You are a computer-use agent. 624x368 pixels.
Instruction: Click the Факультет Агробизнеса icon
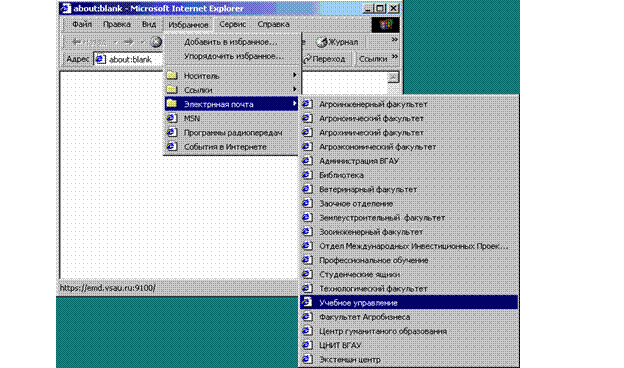tap(307, 317)
